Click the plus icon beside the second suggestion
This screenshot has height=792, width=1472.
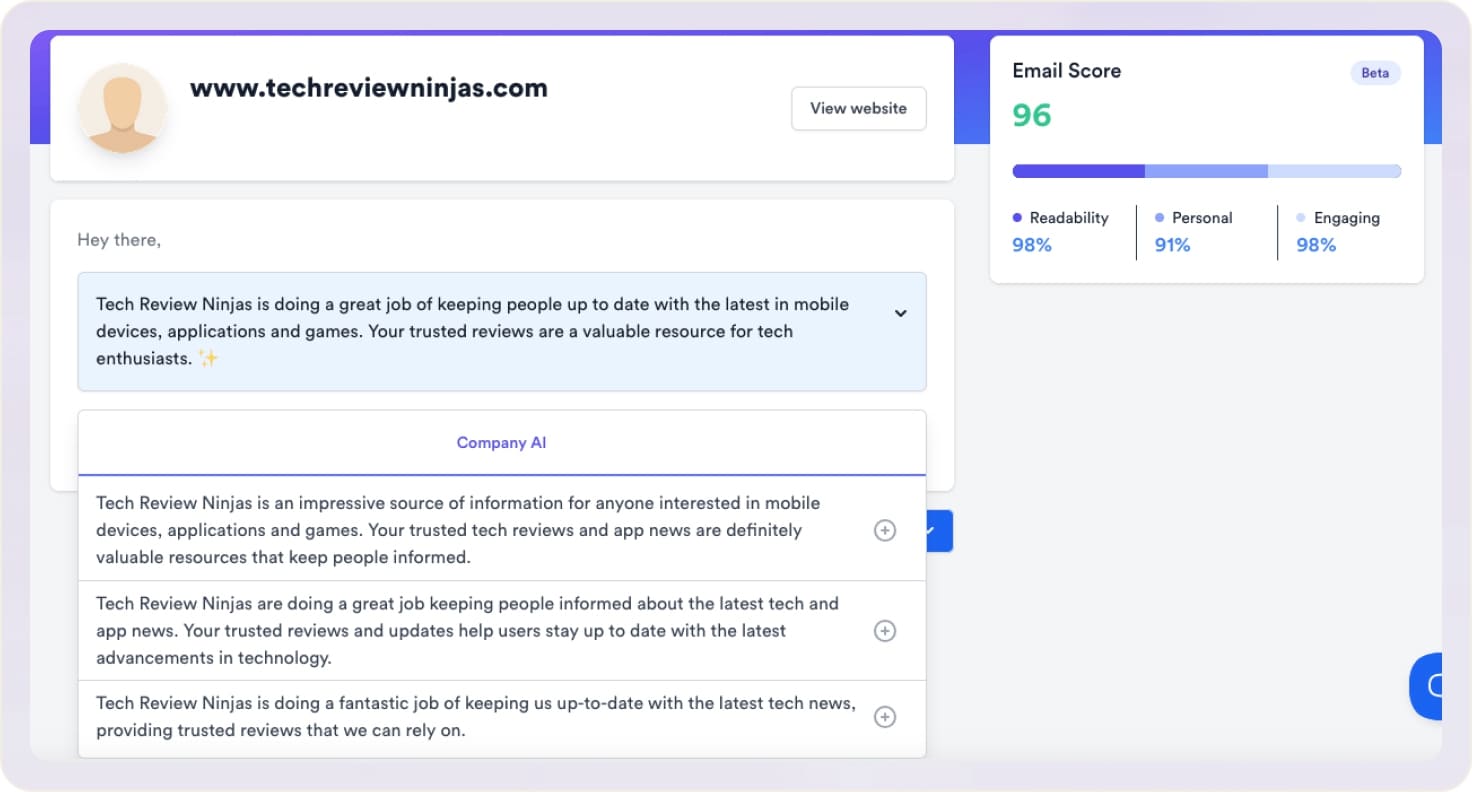[884, 631]
